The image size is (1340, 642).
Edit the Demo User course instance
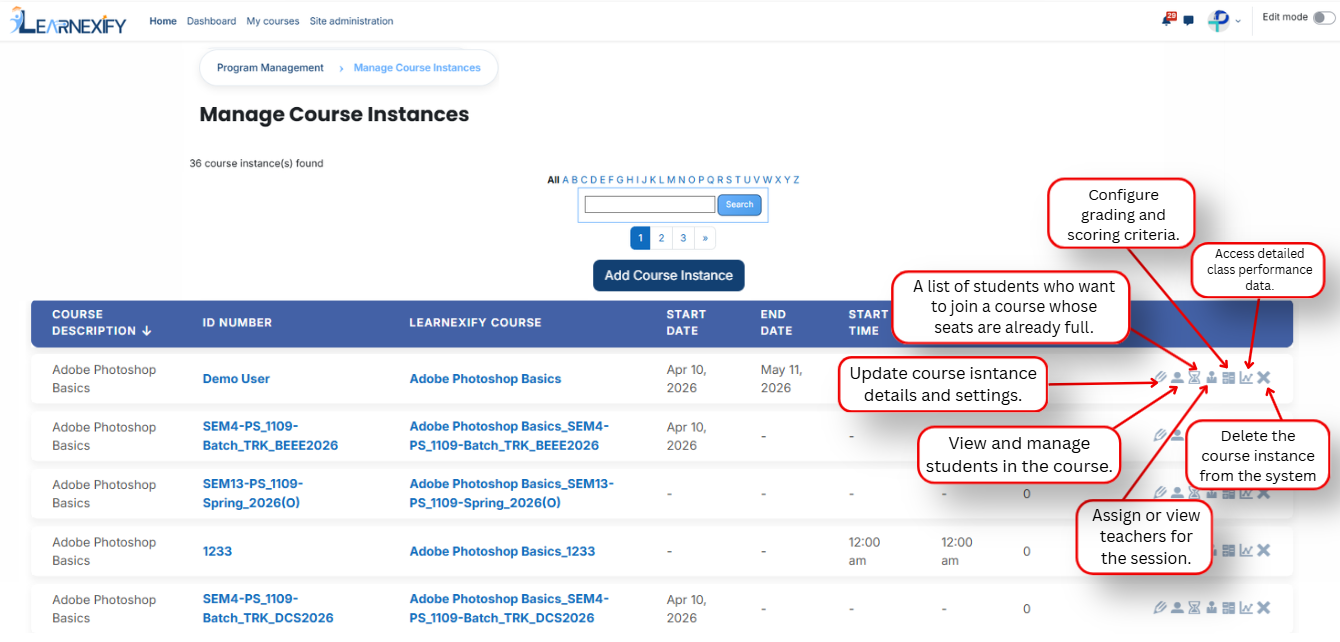[x=1160, y=378]
